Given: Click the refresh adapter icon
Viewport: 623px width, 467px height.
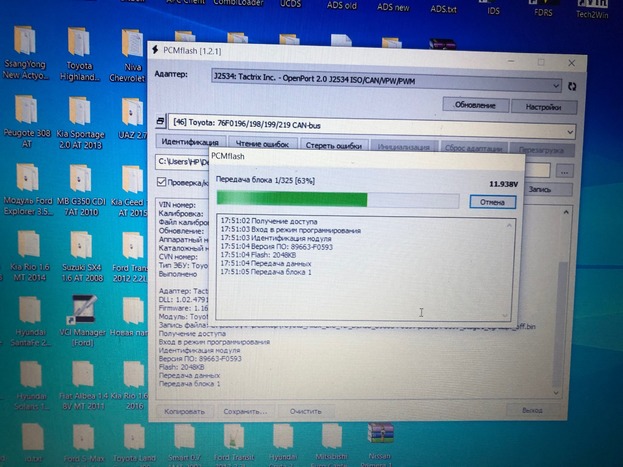Looking at the screenshot, I should click(572, 85).
